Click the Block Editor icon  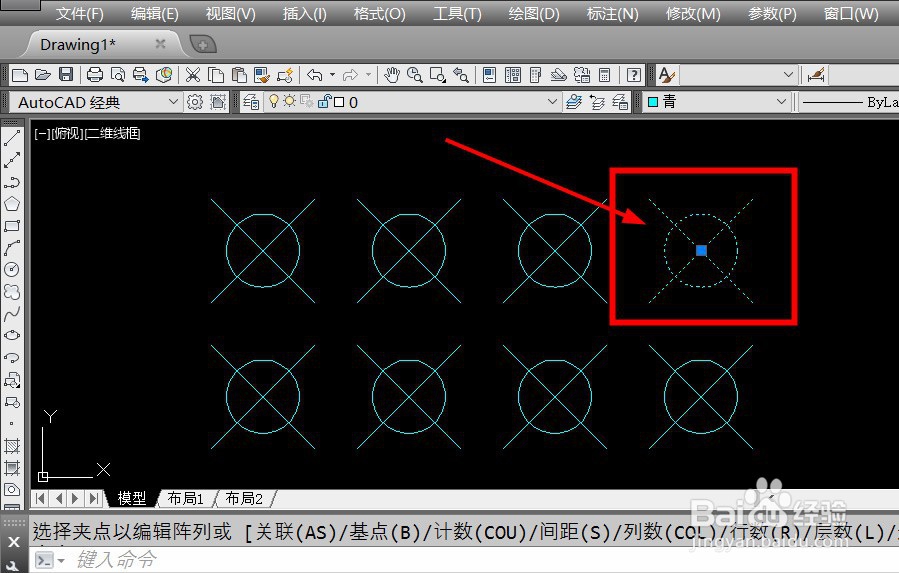point(285,75)
